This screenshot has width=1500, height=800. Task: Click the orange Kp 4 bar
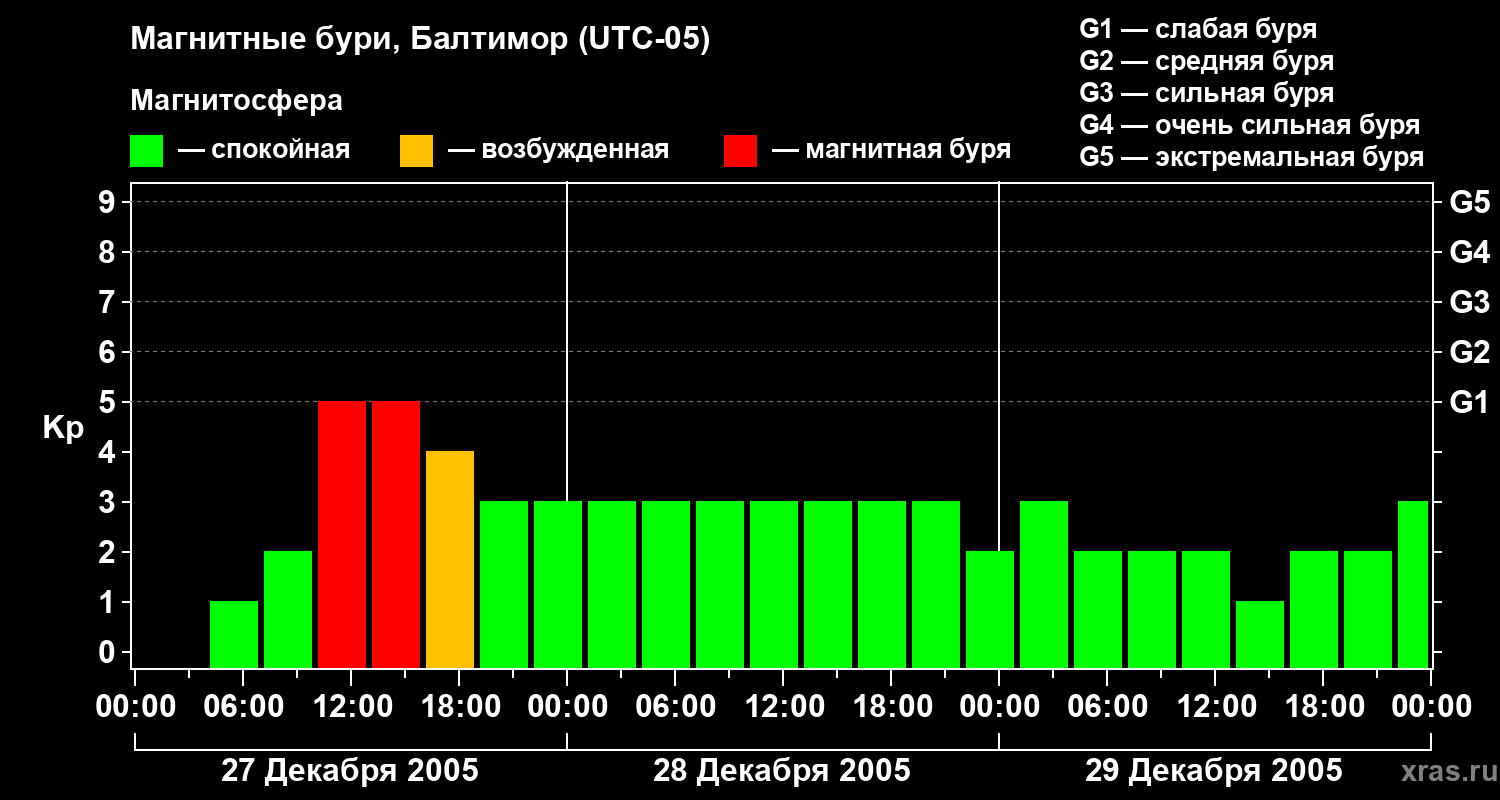pos(450,559)
